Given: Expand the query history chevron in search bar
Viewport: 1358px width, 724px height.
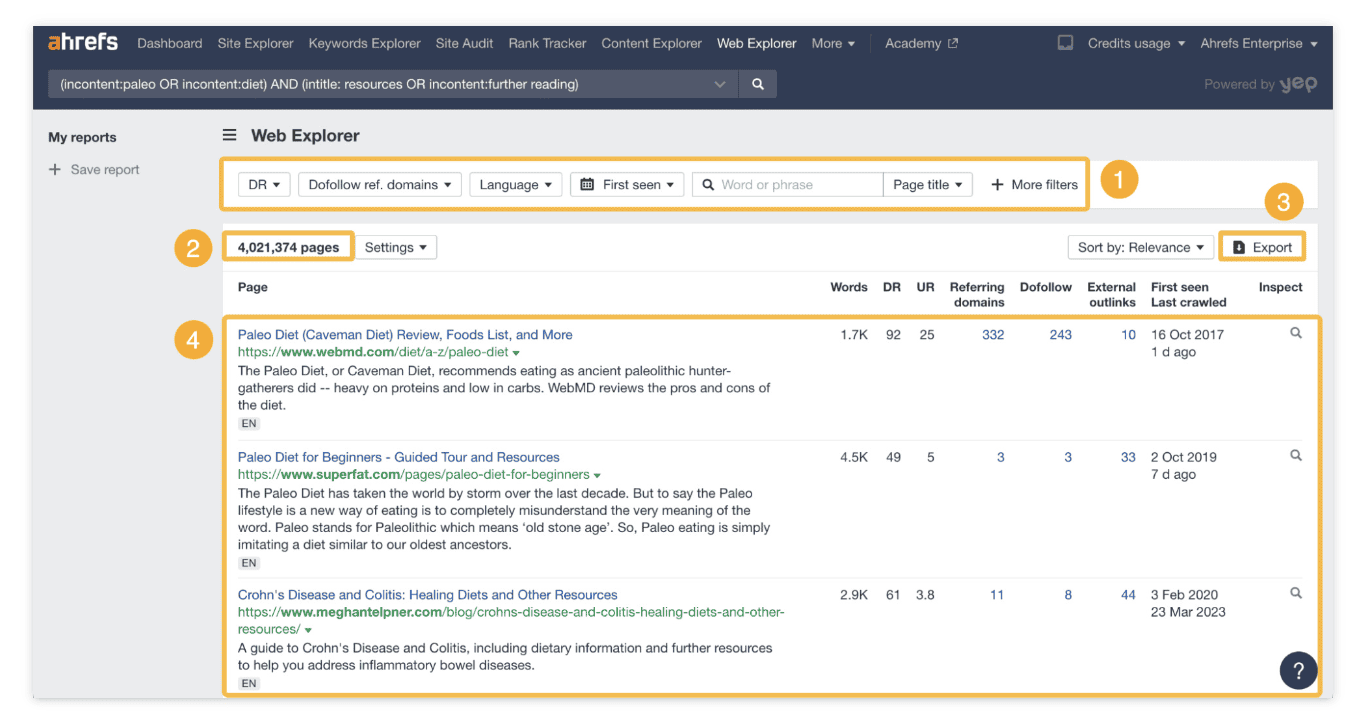Looking at the screenshot, I should click(x=720, y=85).
